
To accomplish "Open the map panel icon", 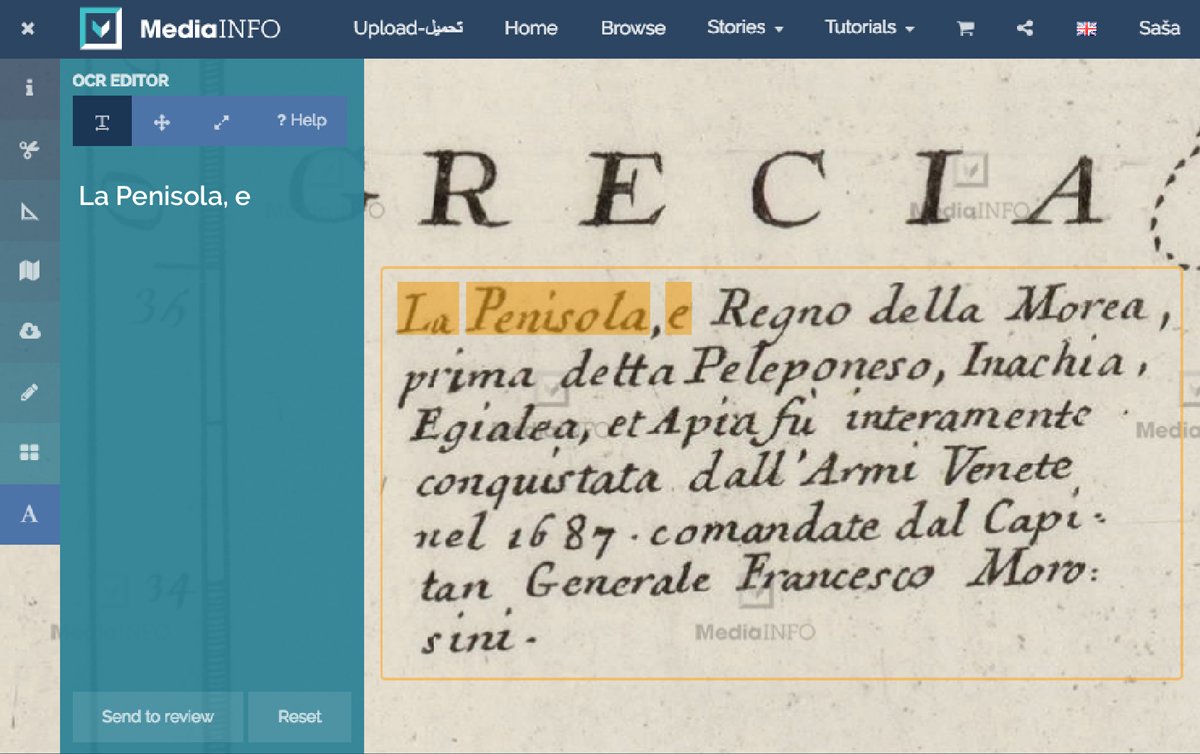I will click(x=29, y=271).
